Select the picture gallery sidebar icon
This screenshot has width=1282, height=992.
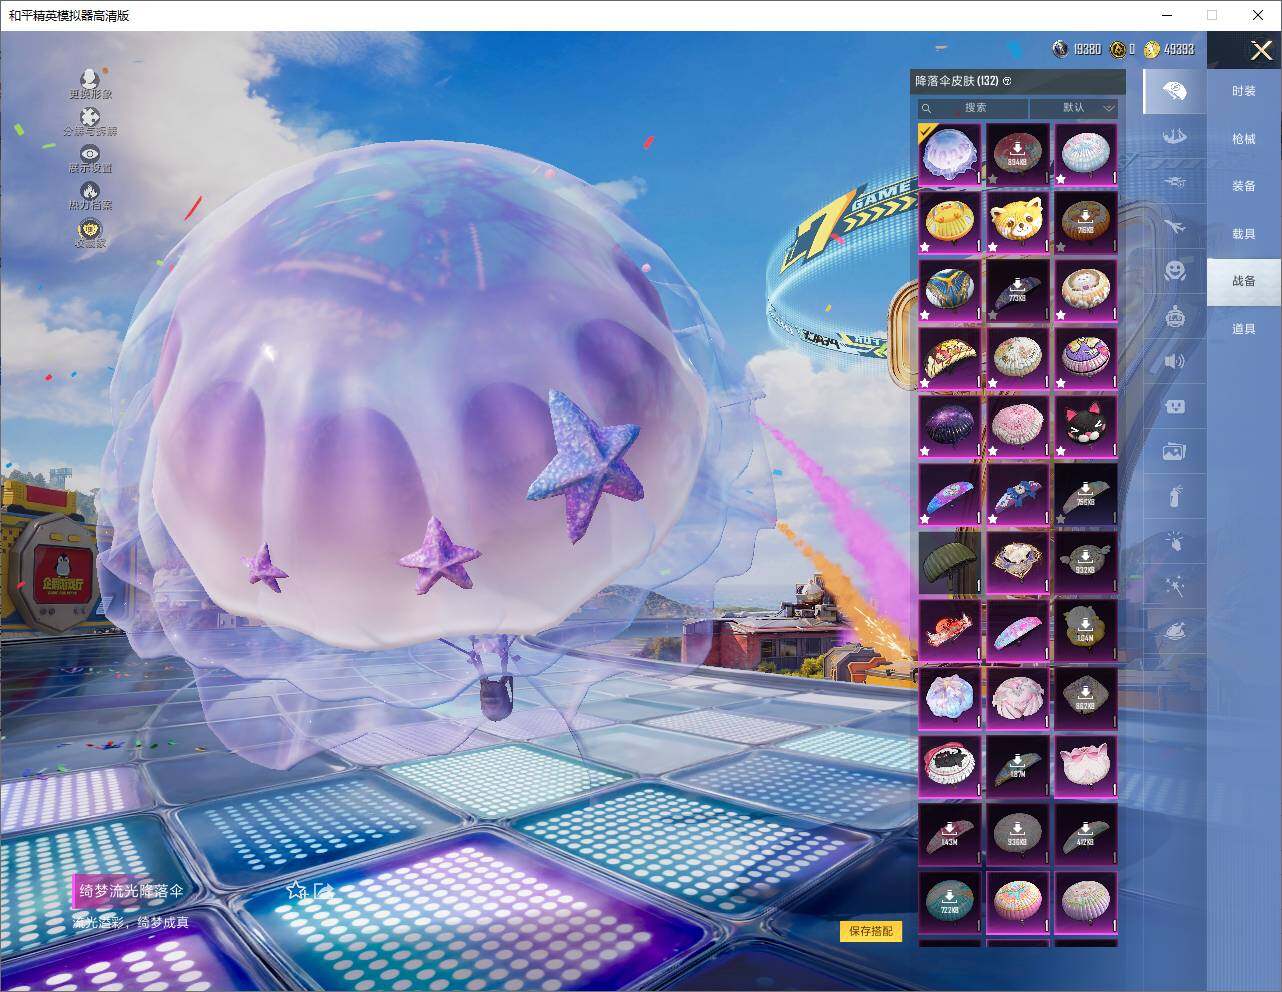1175,452
